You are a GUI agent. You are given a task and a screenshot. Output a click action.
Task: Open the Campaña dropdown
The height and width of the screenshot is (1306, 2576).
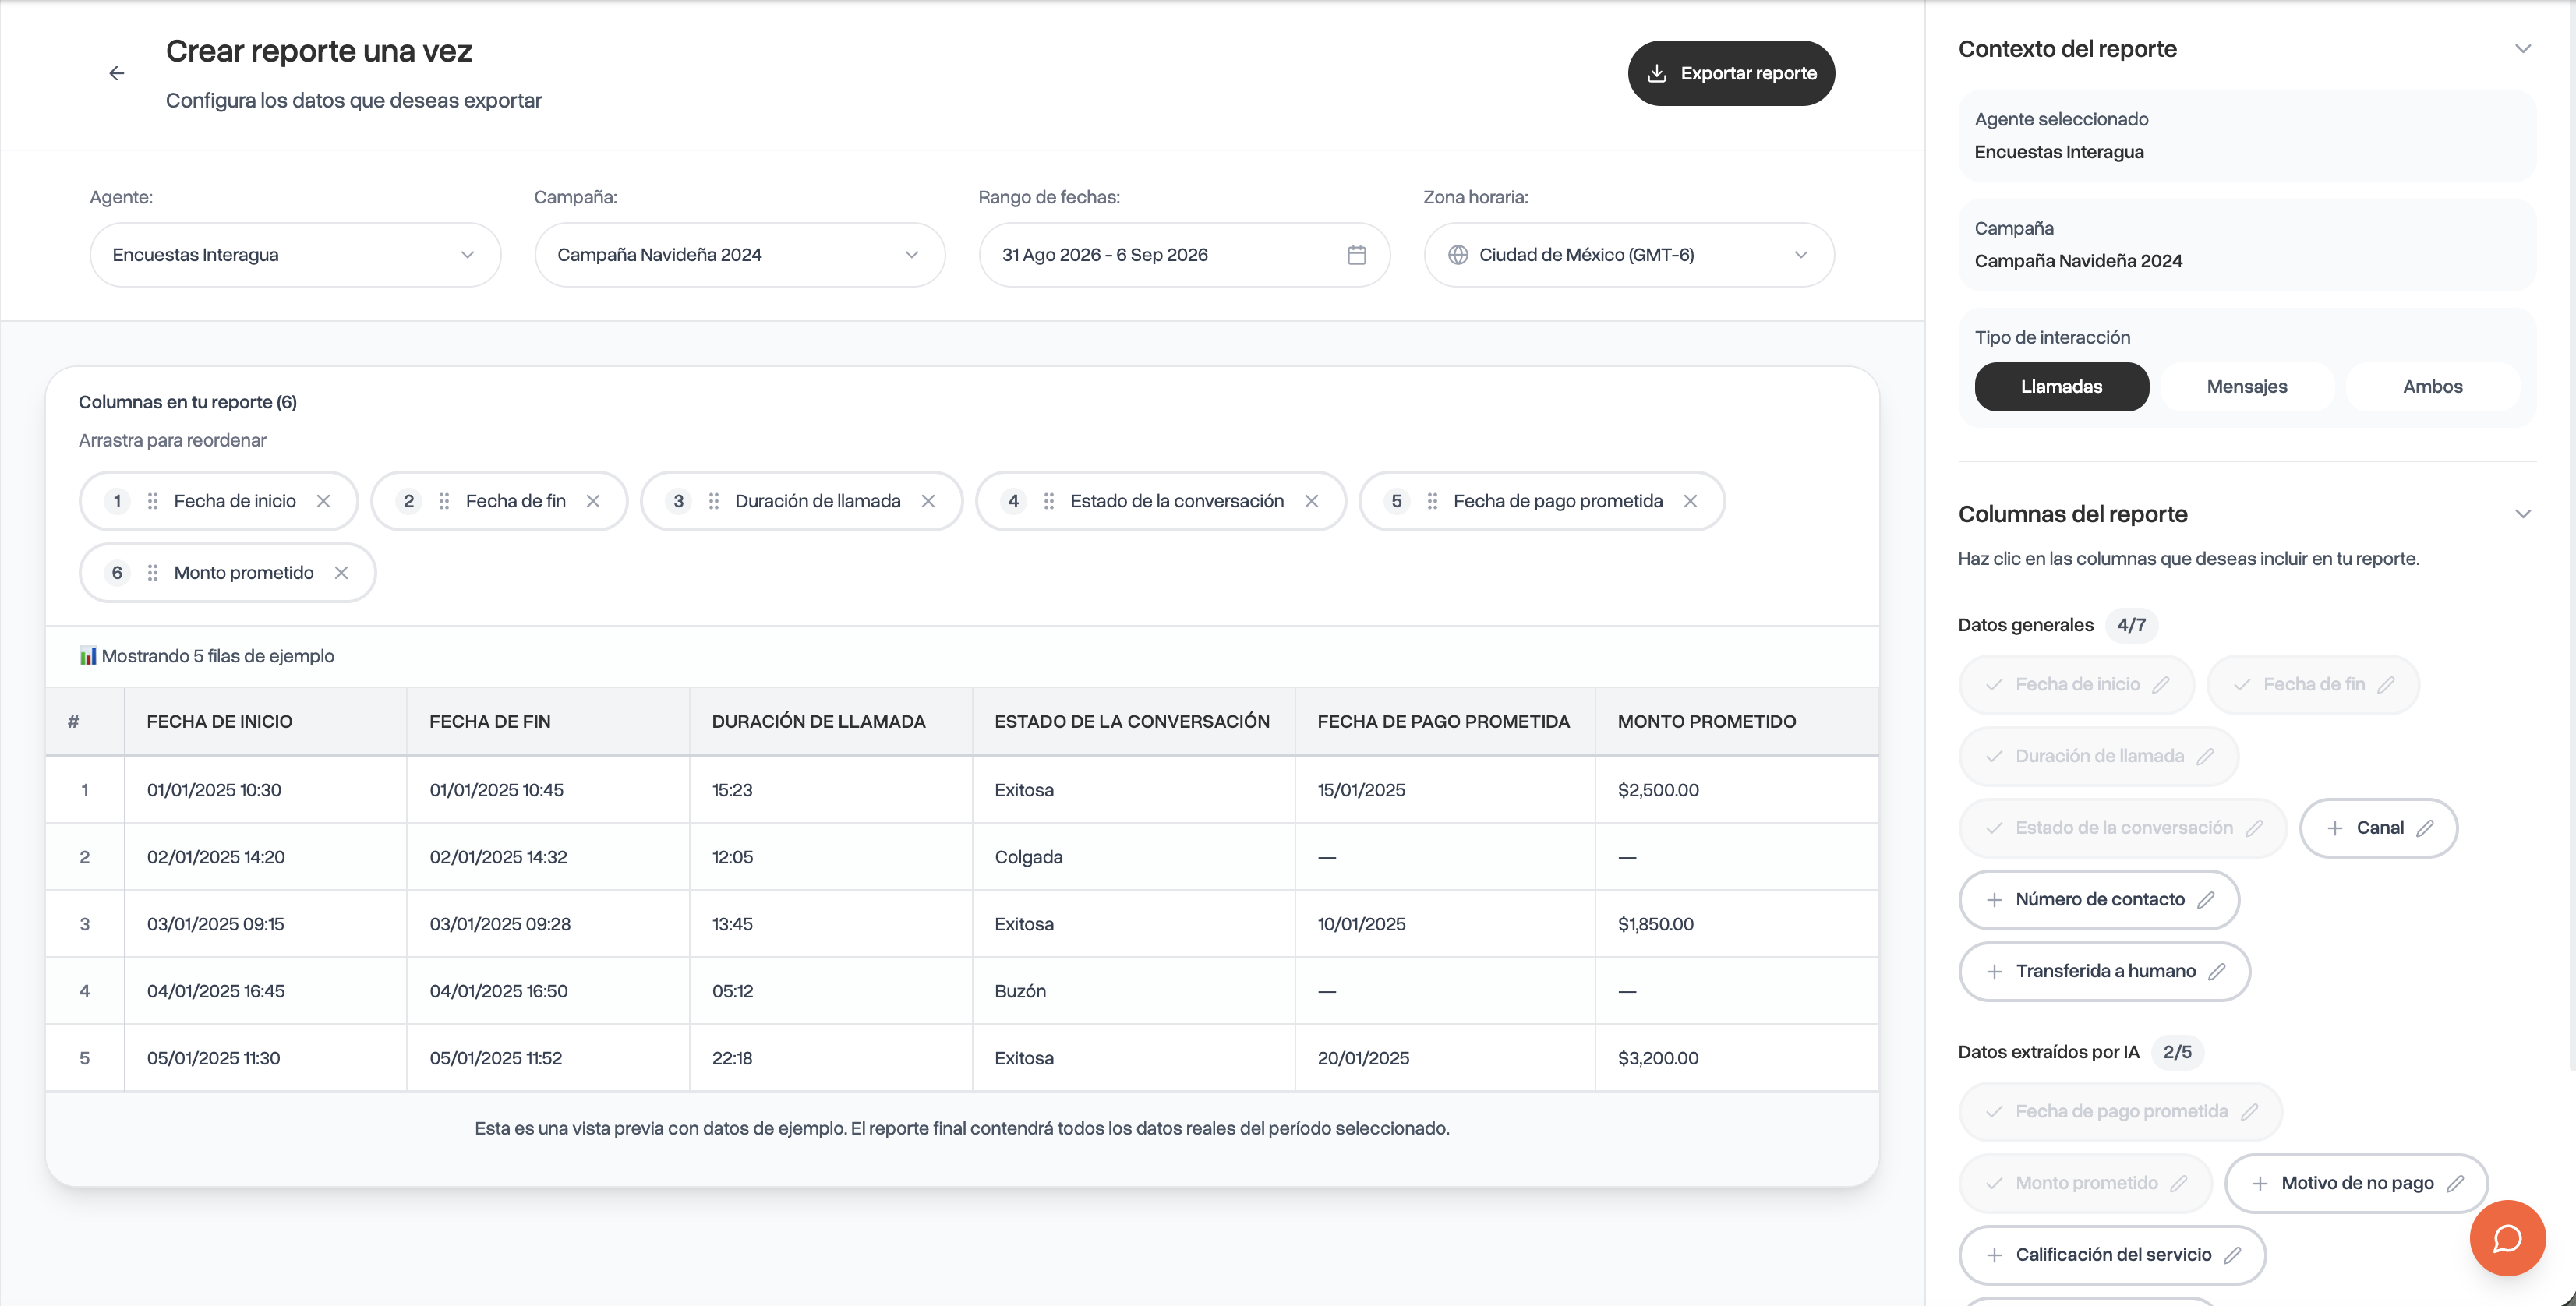point(739,255)
